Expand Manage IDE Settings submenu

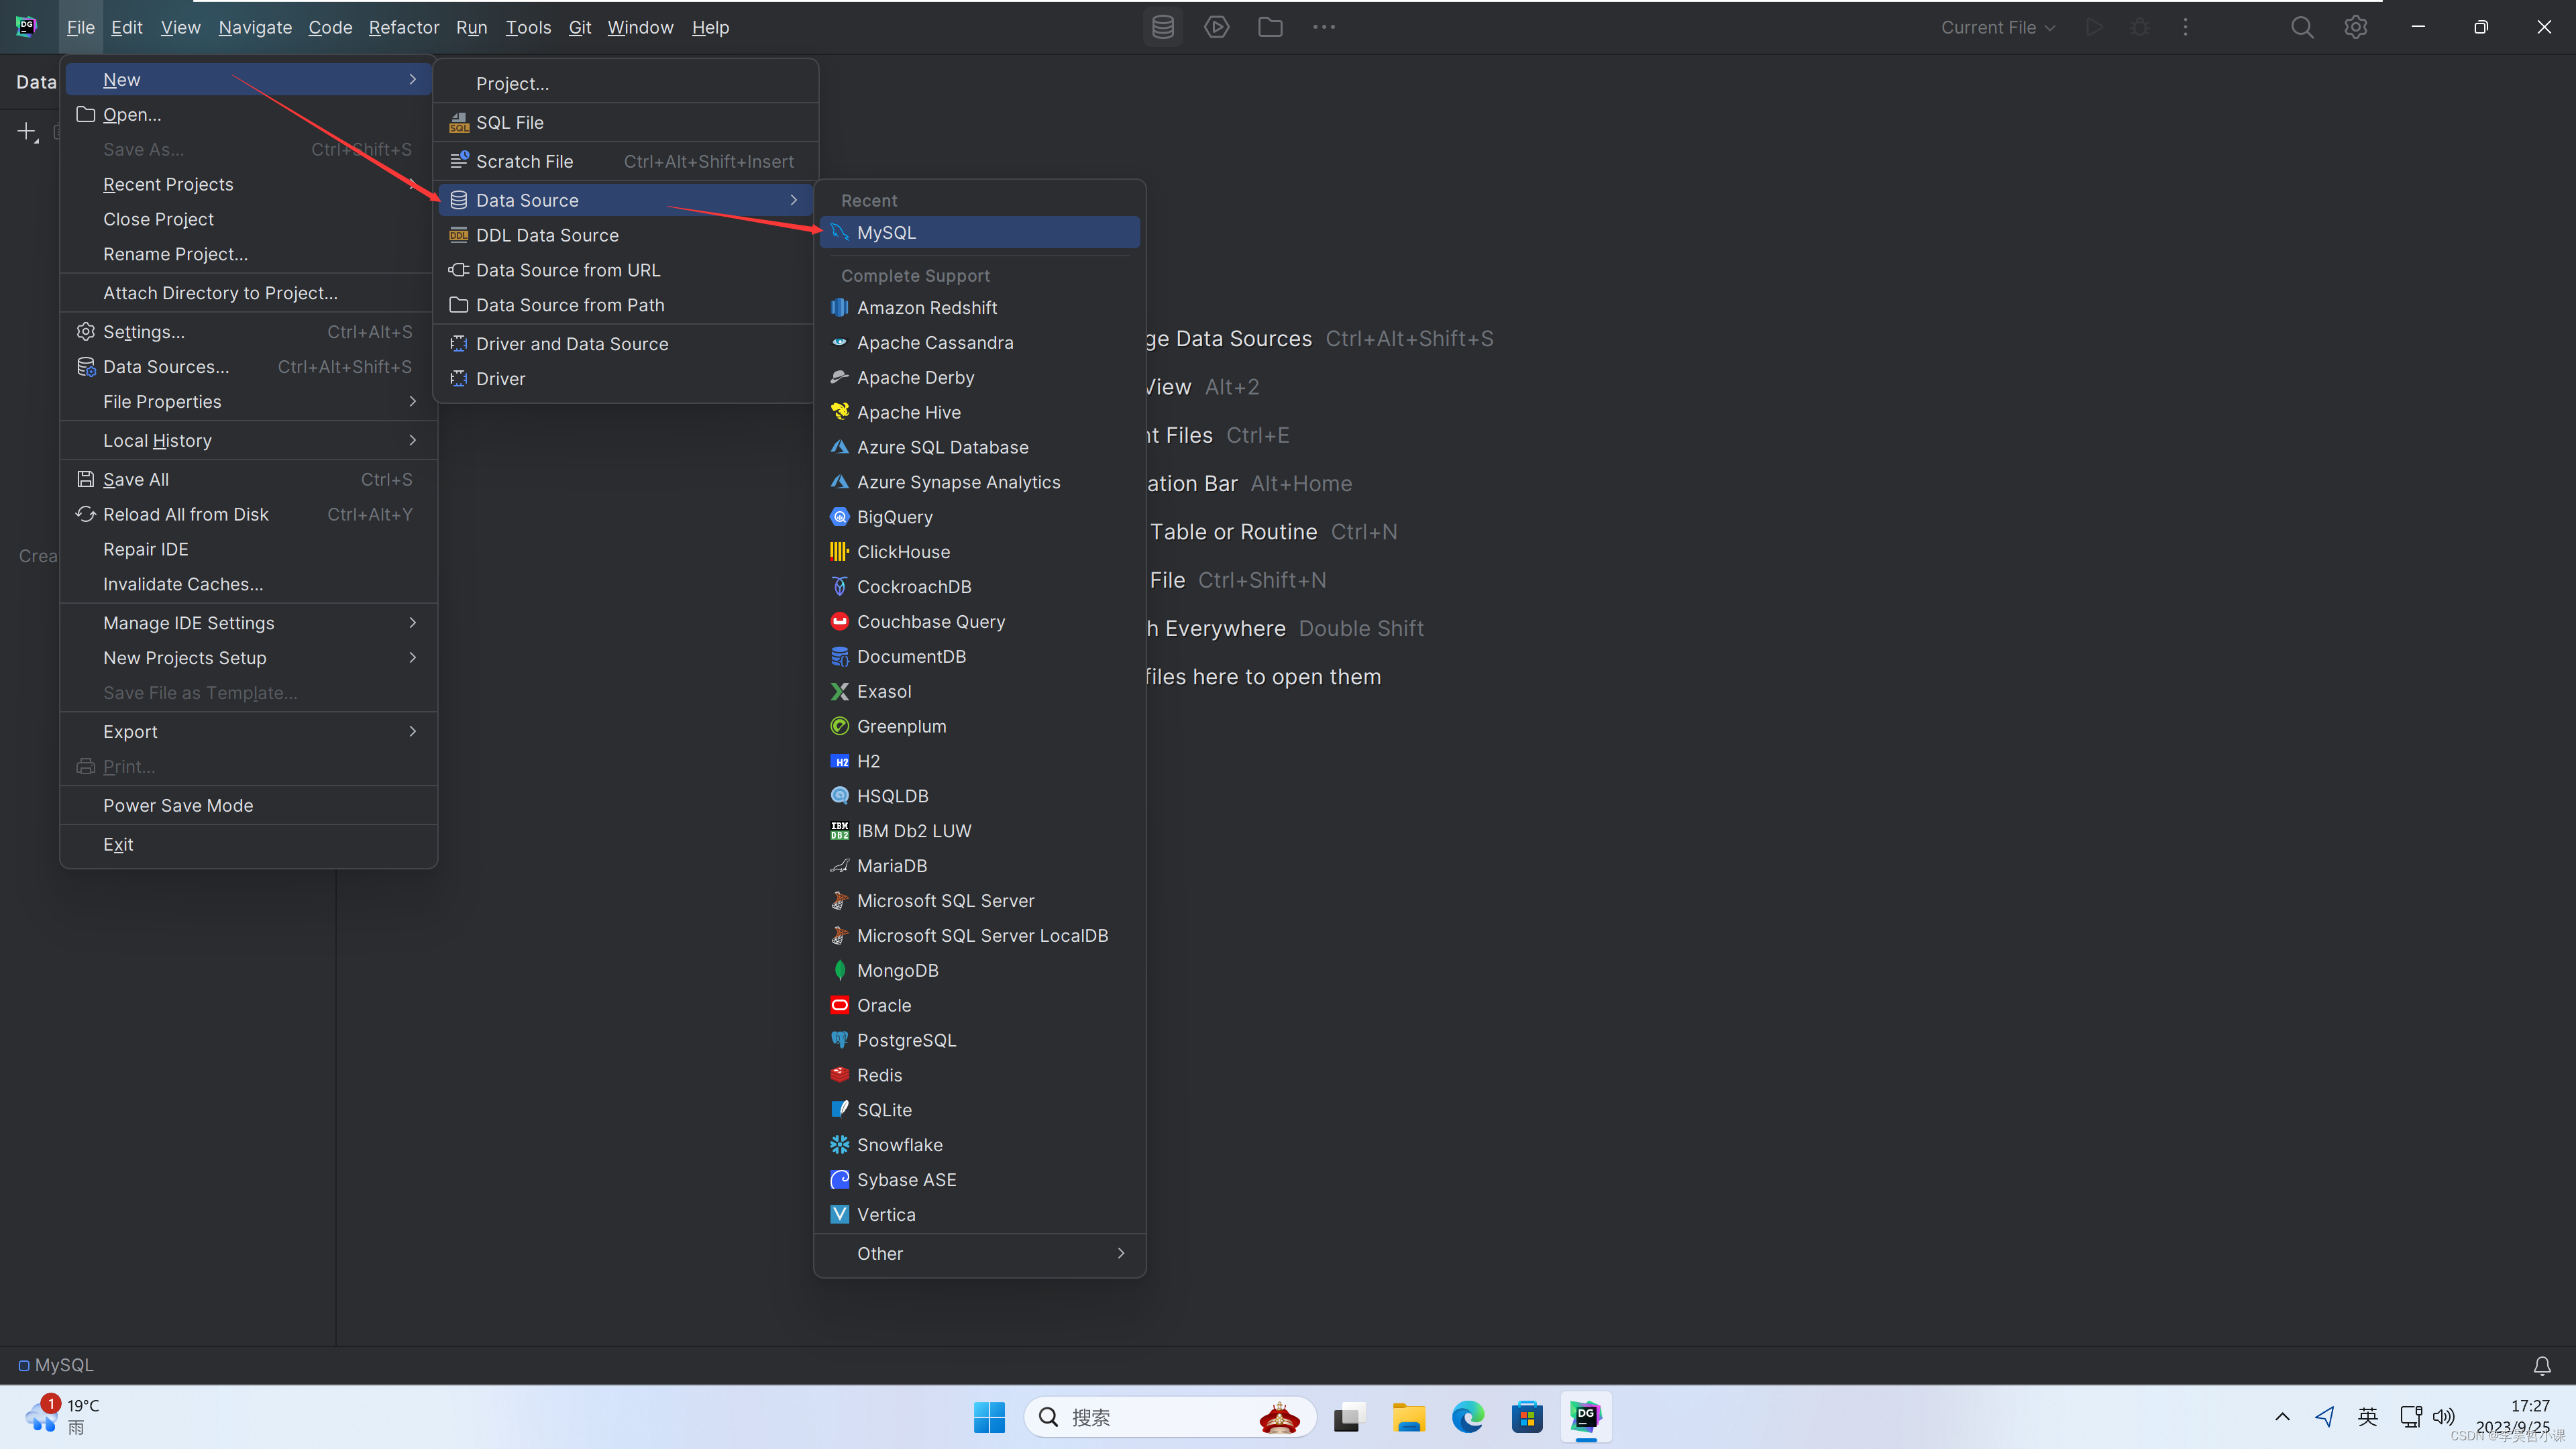tap(249, 622)
